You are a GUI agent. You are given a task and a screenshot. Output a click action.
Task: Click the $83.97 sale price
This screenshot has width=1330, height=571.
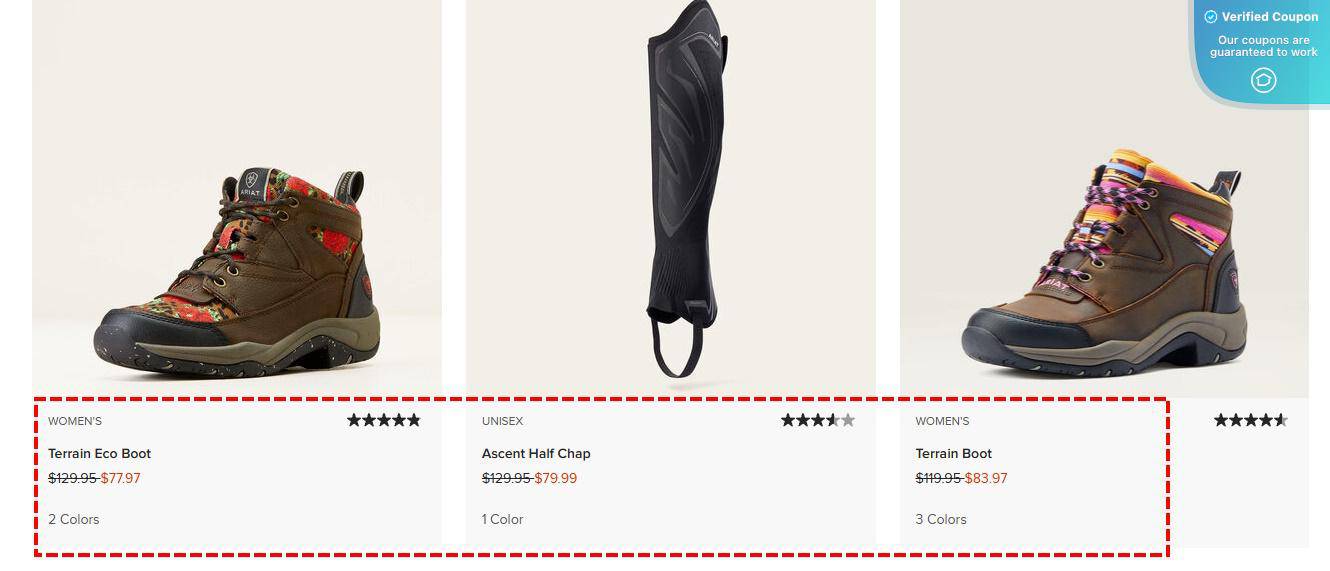tap(986, 478)
